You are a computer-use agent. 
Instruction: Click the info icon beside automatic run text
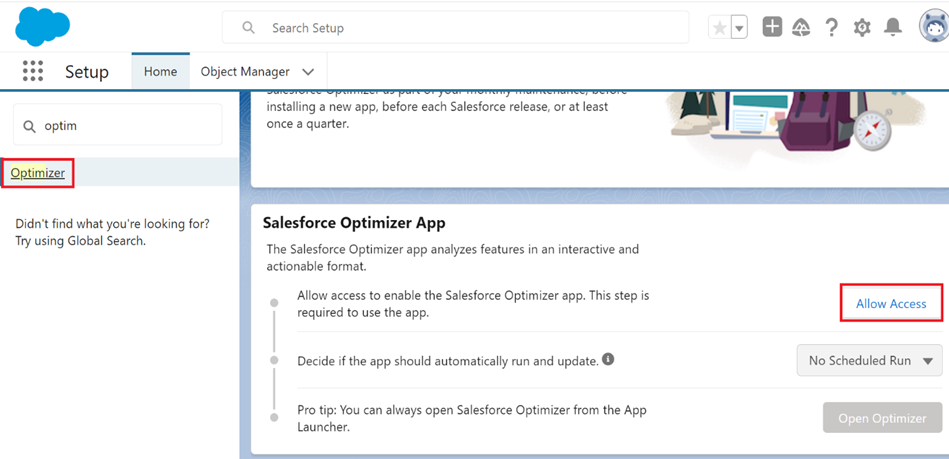coord(608,359)
